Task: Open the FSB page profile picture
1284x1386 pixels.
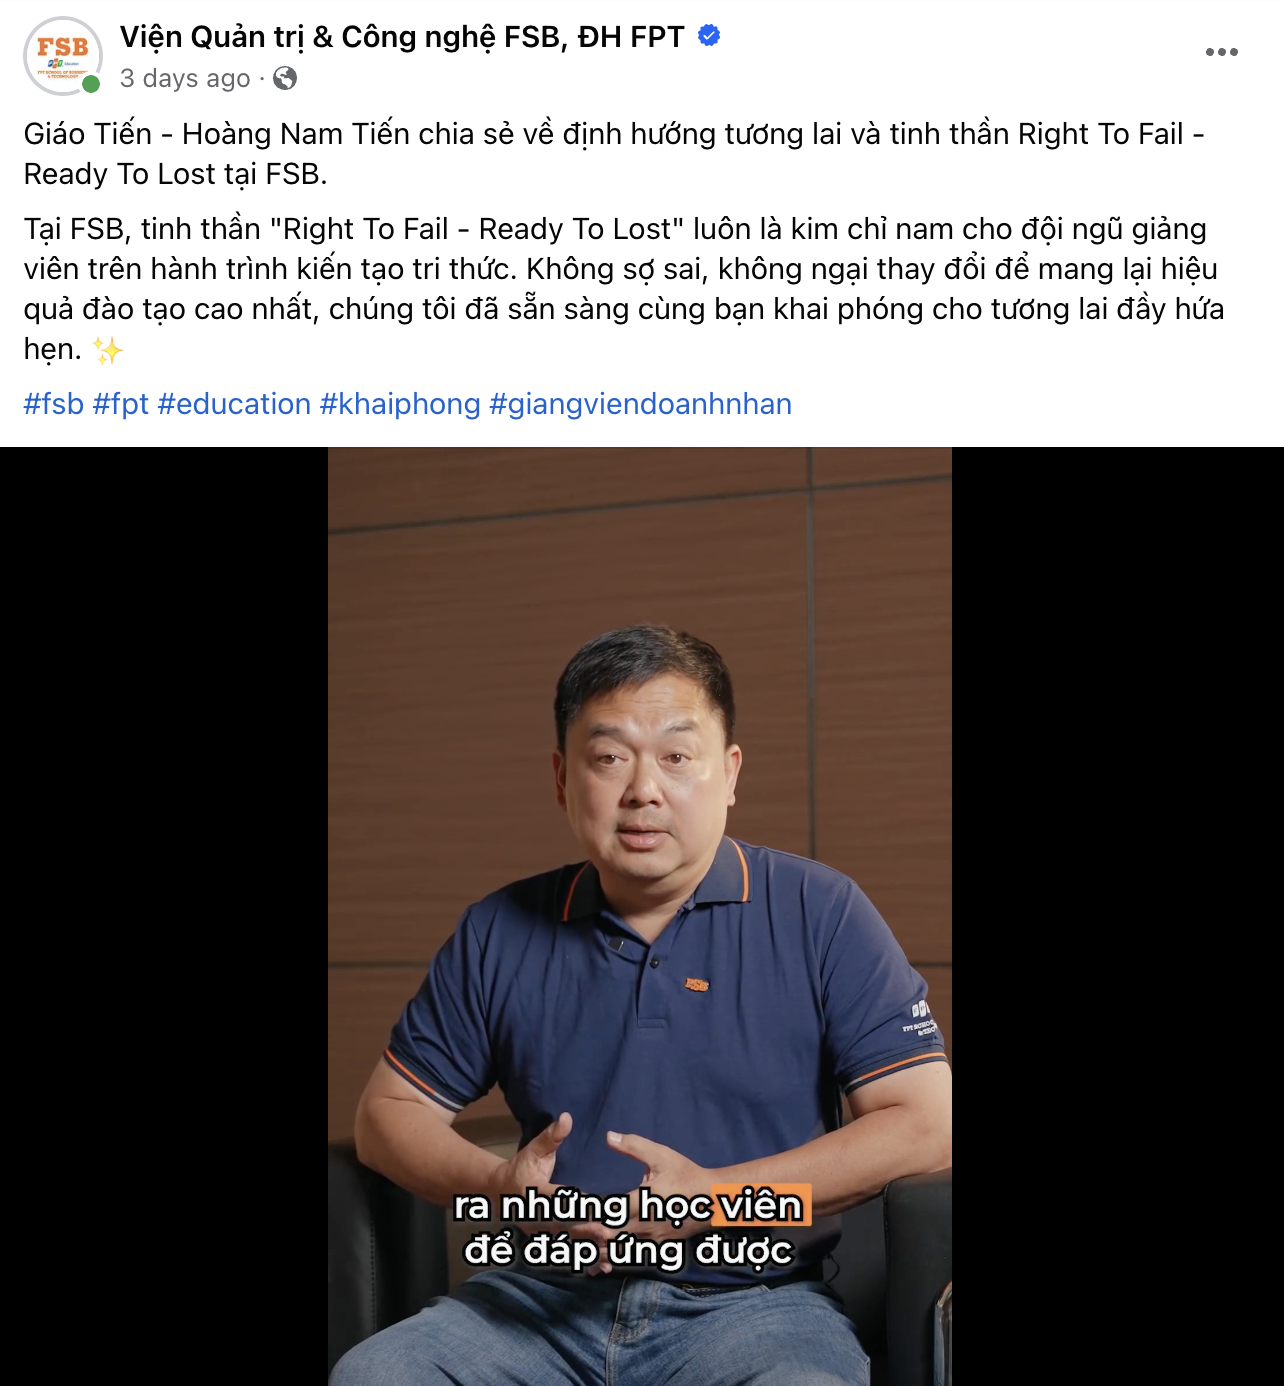Action: pyautogui.click(x=63, y=56)
